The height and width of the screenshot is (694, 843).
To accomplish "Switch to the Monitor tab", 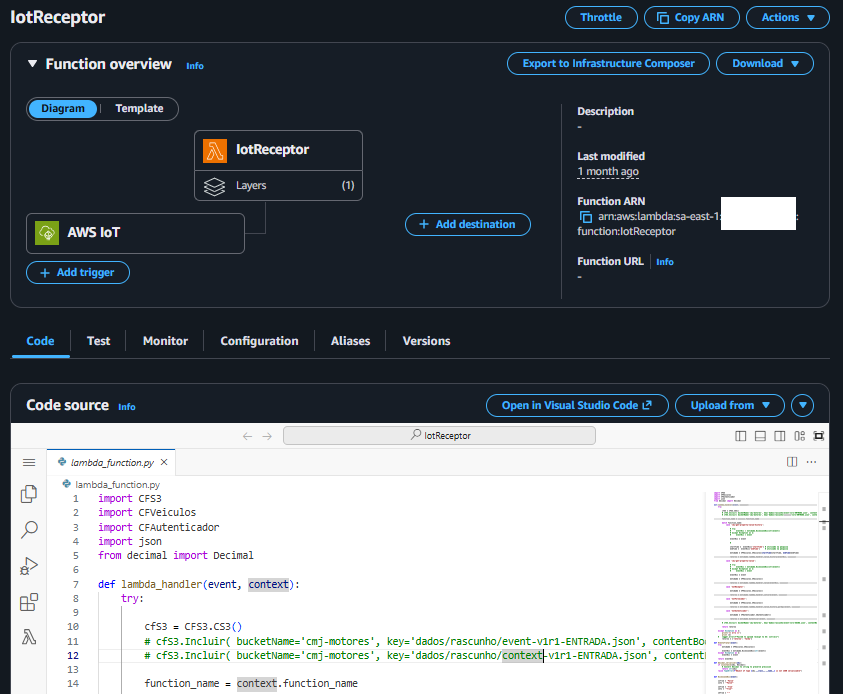I will click(165, 341).
